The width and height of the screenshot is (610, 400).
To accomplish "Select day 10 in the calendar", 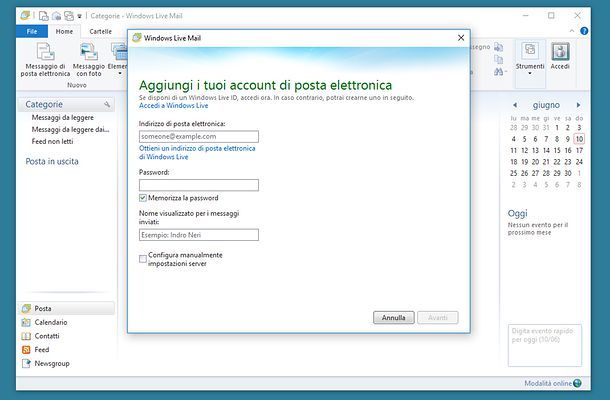I will 579,139.
